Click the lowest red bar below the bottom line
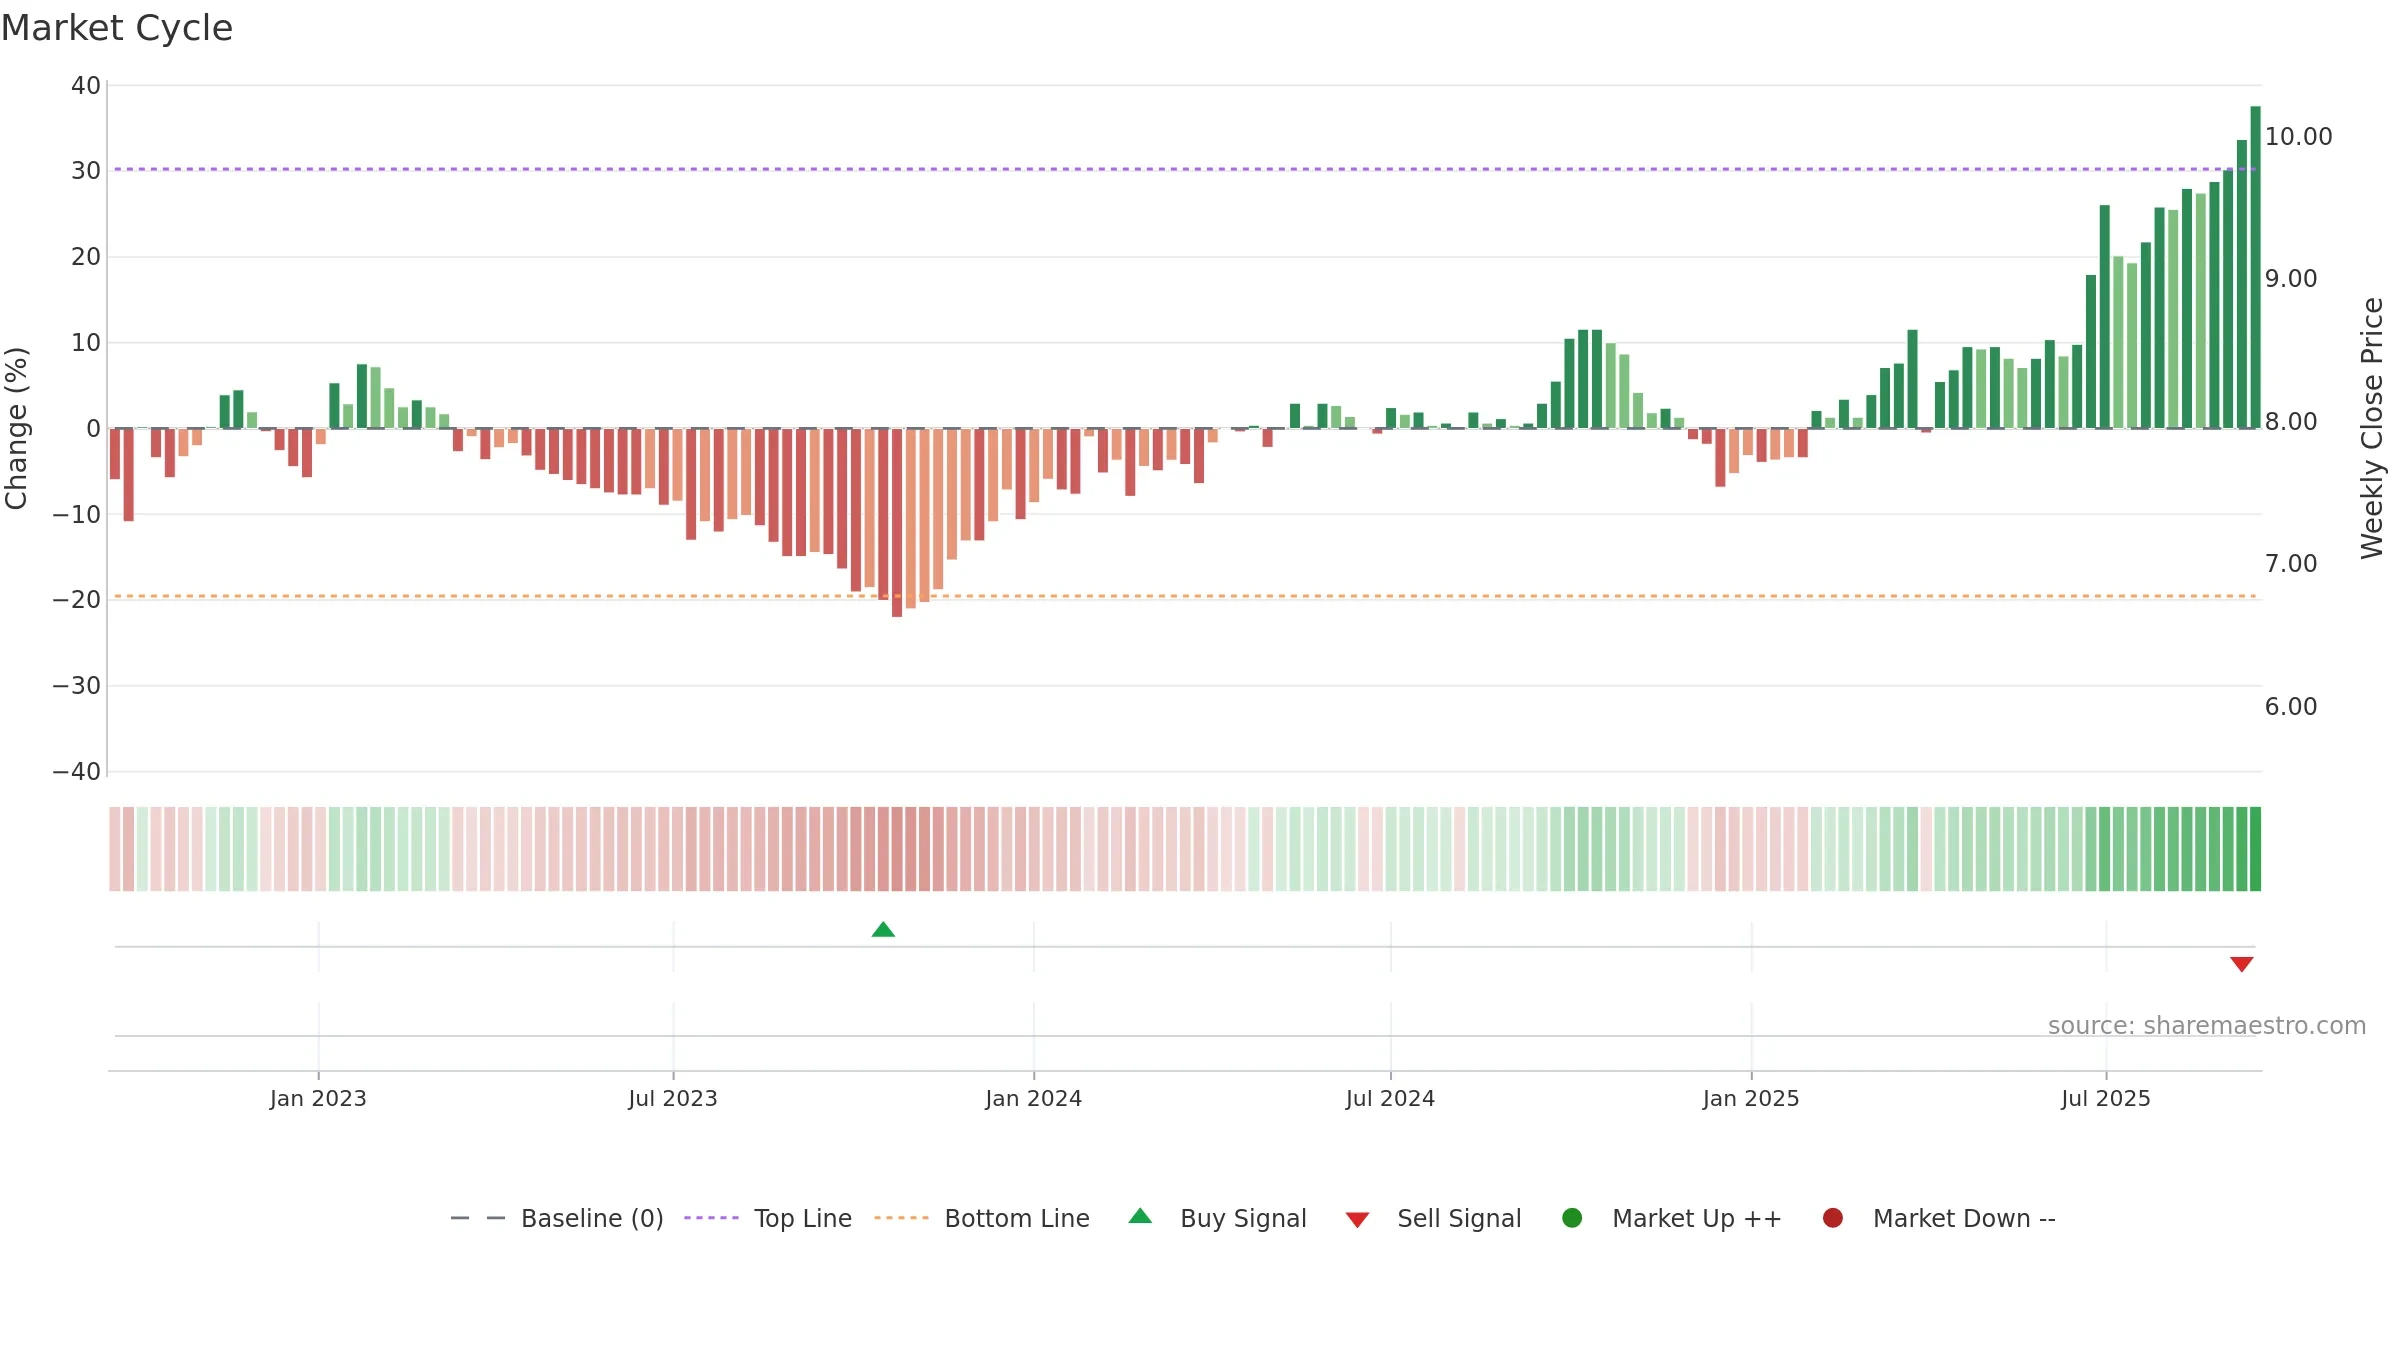Viewport: 2400px width, 1350px height. point(897,522)
